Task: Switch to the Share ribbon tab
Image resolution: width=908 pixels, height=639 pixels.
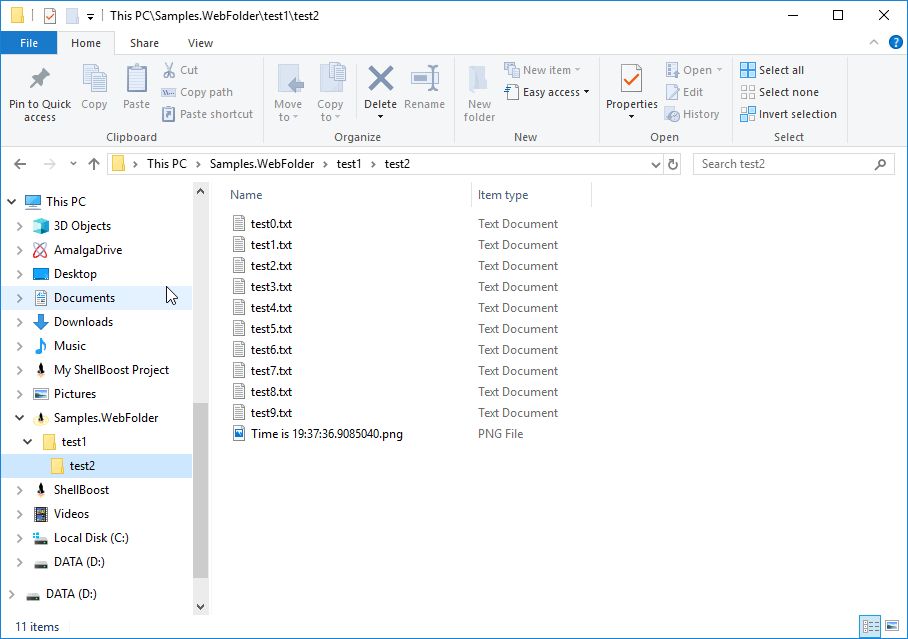Action: (x=144, y=43)
